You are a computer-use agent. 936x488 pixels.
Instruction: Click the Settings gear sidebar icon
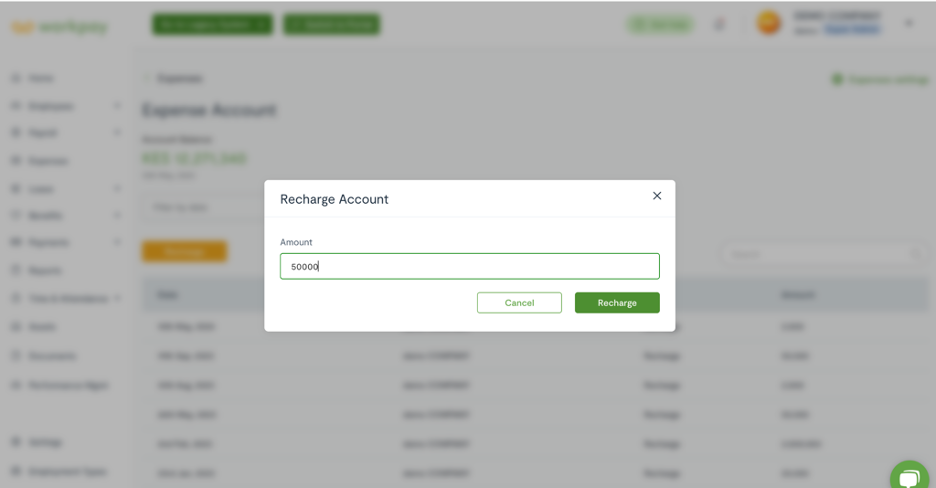tap(16, 442)
